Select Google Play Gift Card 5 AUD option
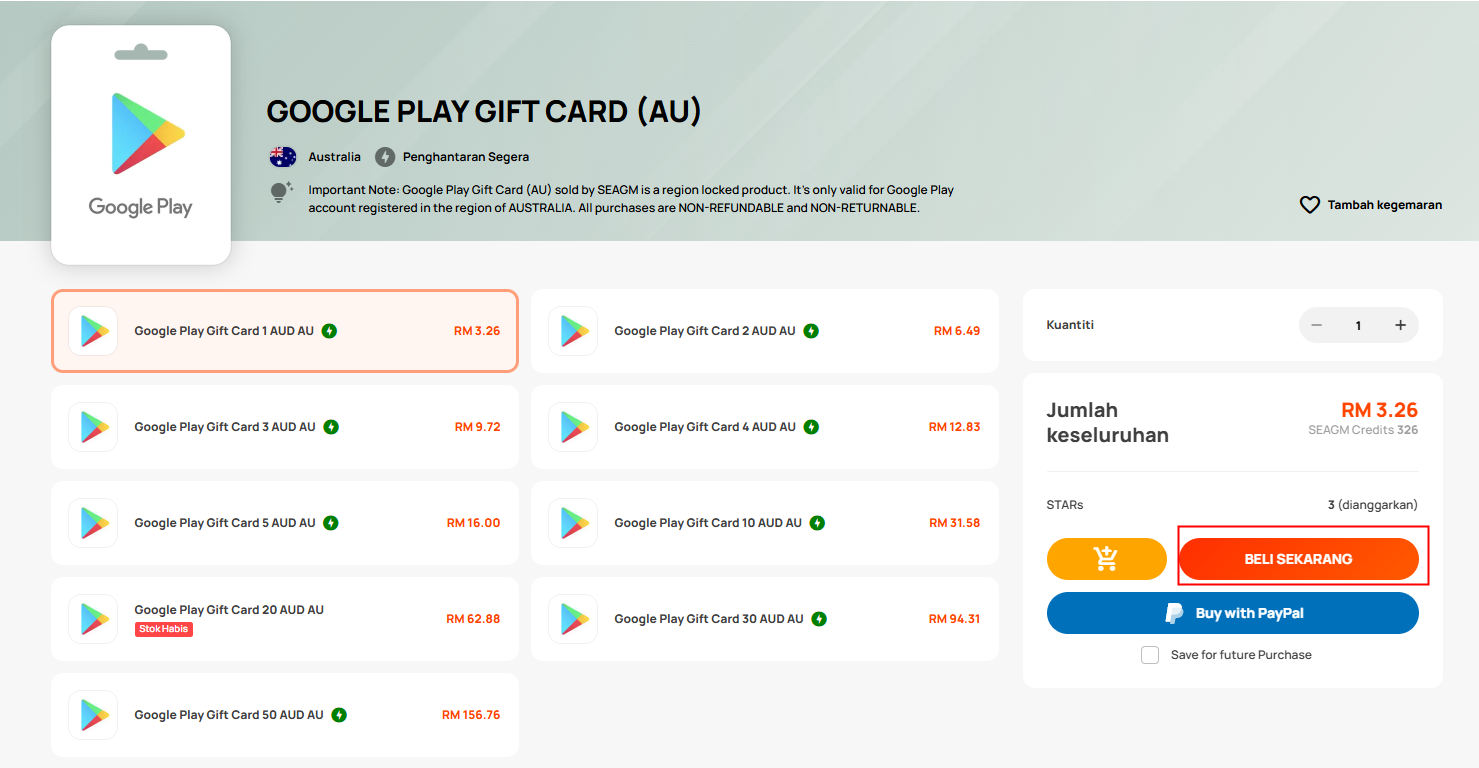This screenshot has width=1479, height=768. (285, 523)
